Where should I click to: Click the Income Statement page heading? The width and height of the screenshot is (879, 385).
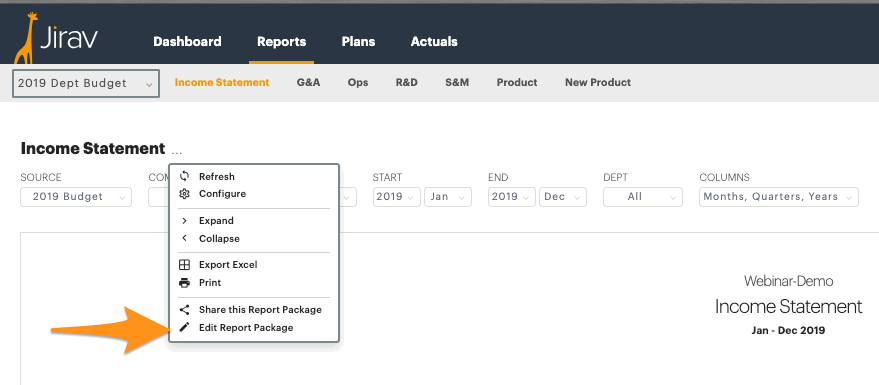pos(92,149)
